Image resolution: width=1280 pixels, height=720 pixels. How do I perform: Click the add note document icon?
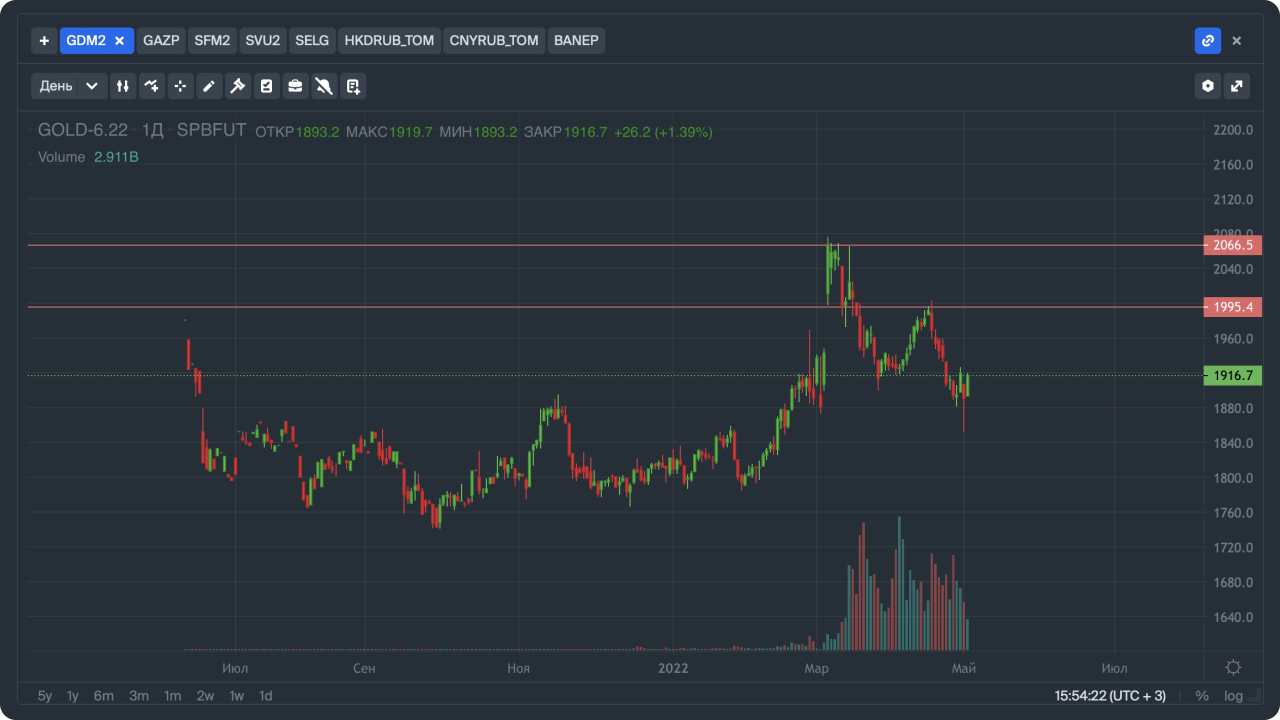353,86
